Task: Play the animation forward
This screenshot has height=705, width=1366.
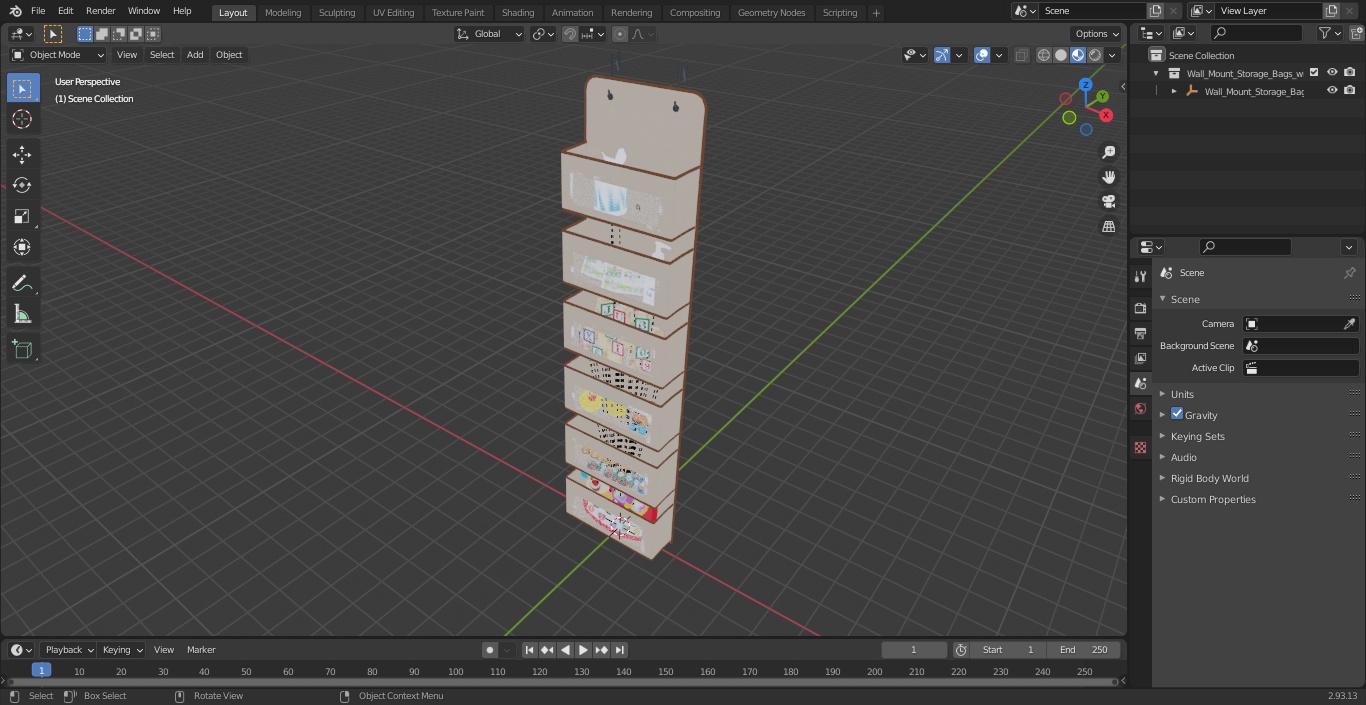Action: pyautogui.click(x=583, y=650)
